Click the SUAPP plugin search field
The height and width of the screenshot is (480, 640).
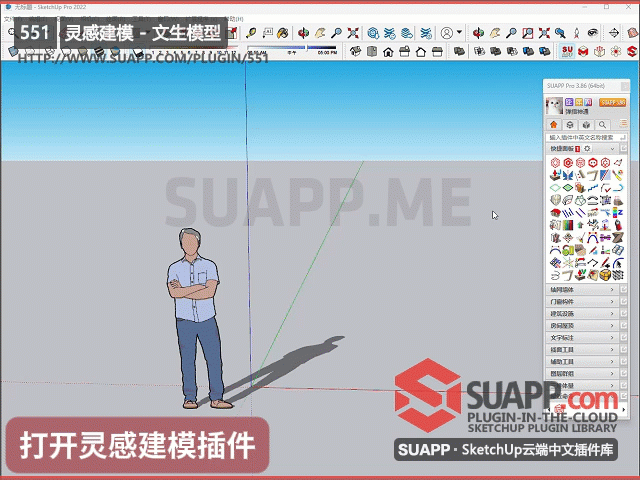point(585,136)
